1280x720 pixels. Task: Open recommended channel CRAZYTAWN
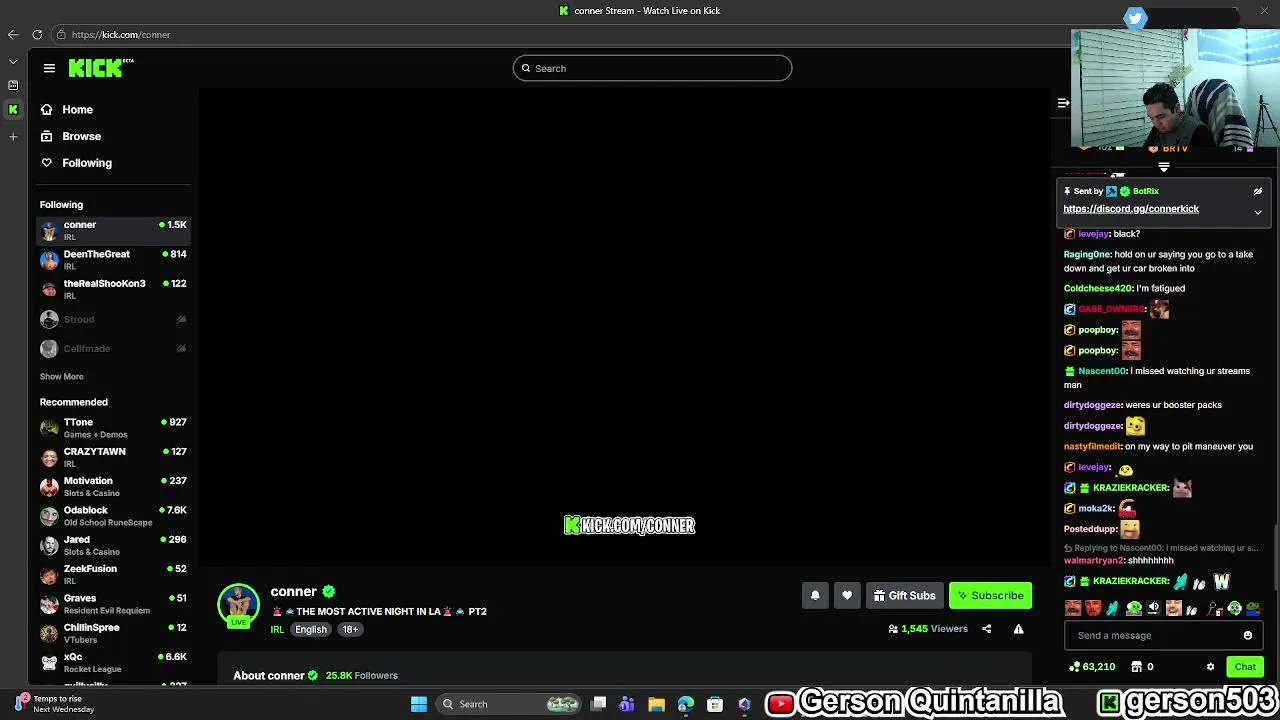click(113, 457)
